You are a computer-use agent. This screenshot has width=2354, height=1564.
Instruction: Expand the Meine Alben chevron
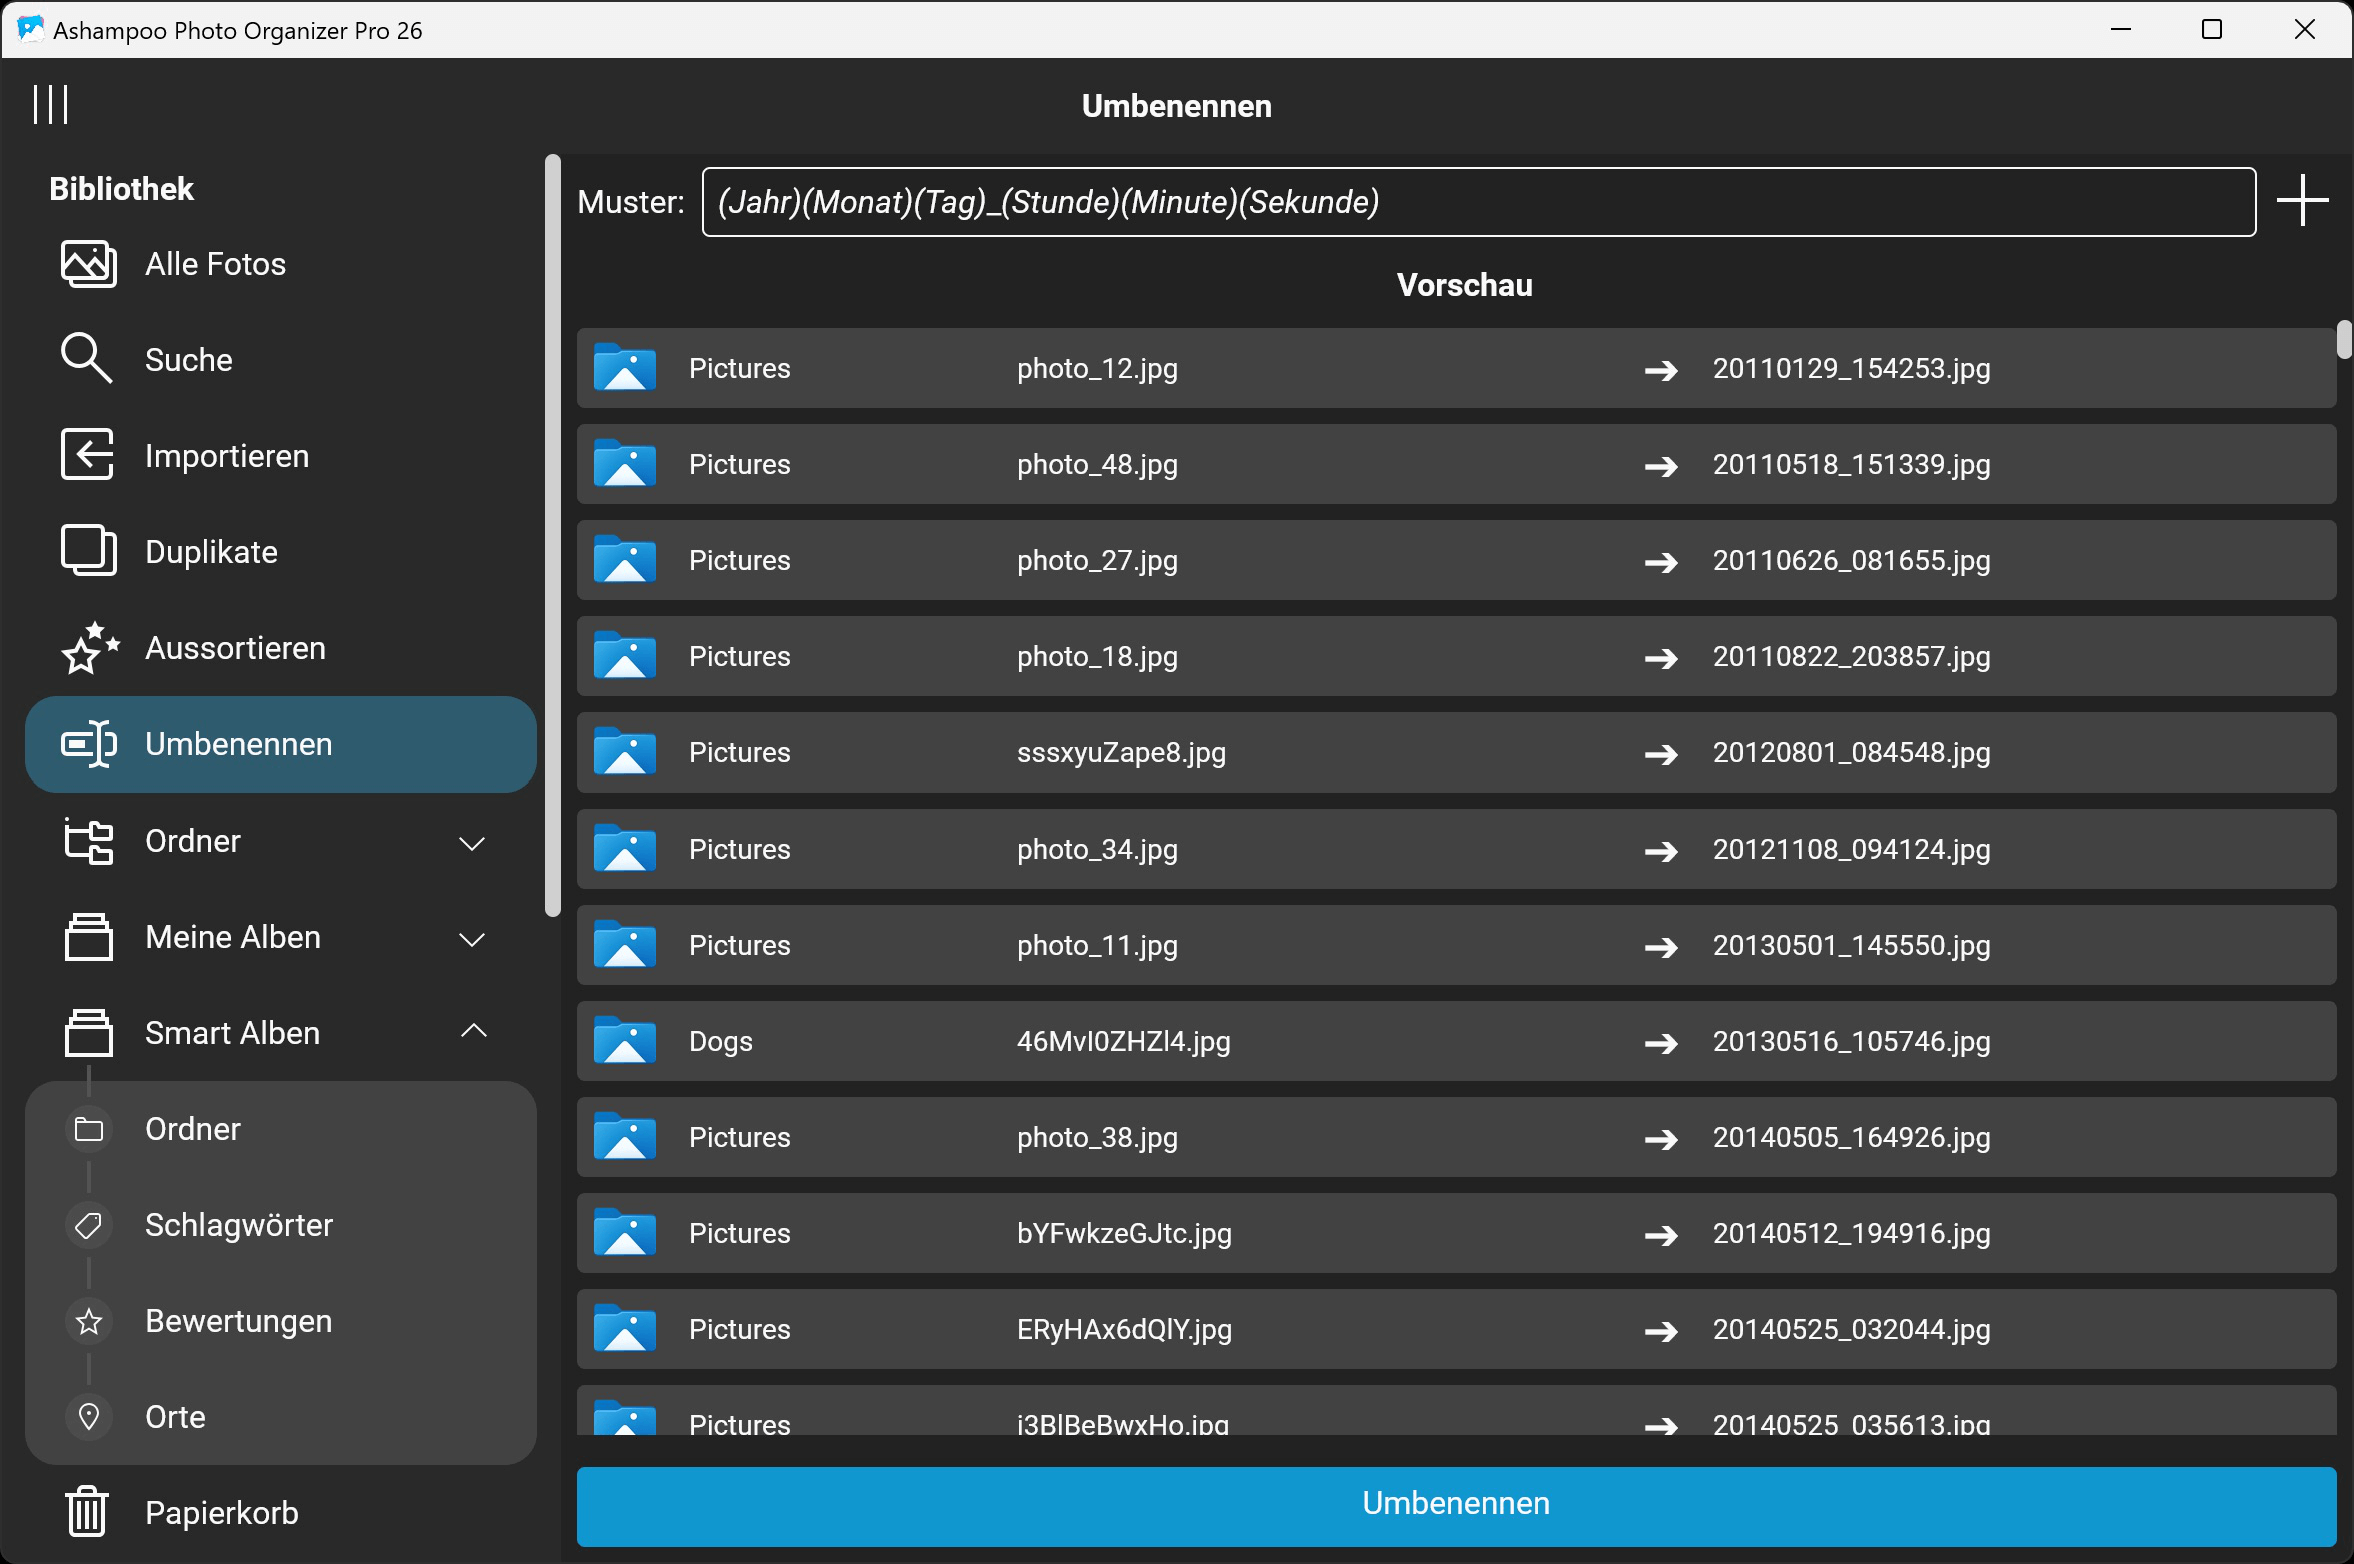[x=472, y=939]
